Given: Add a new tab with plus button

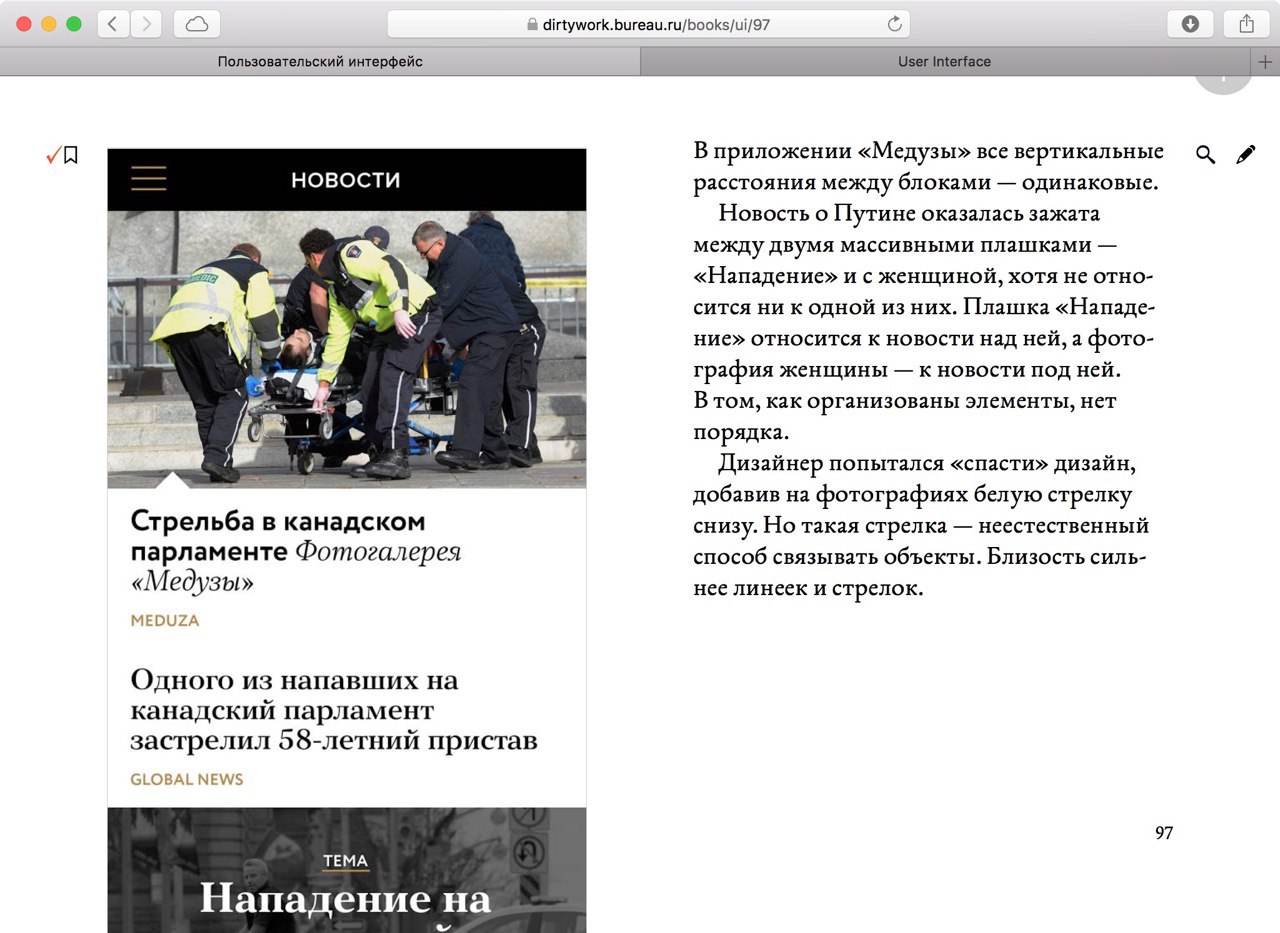Looking at the screenshot, I should (1266, 62).
